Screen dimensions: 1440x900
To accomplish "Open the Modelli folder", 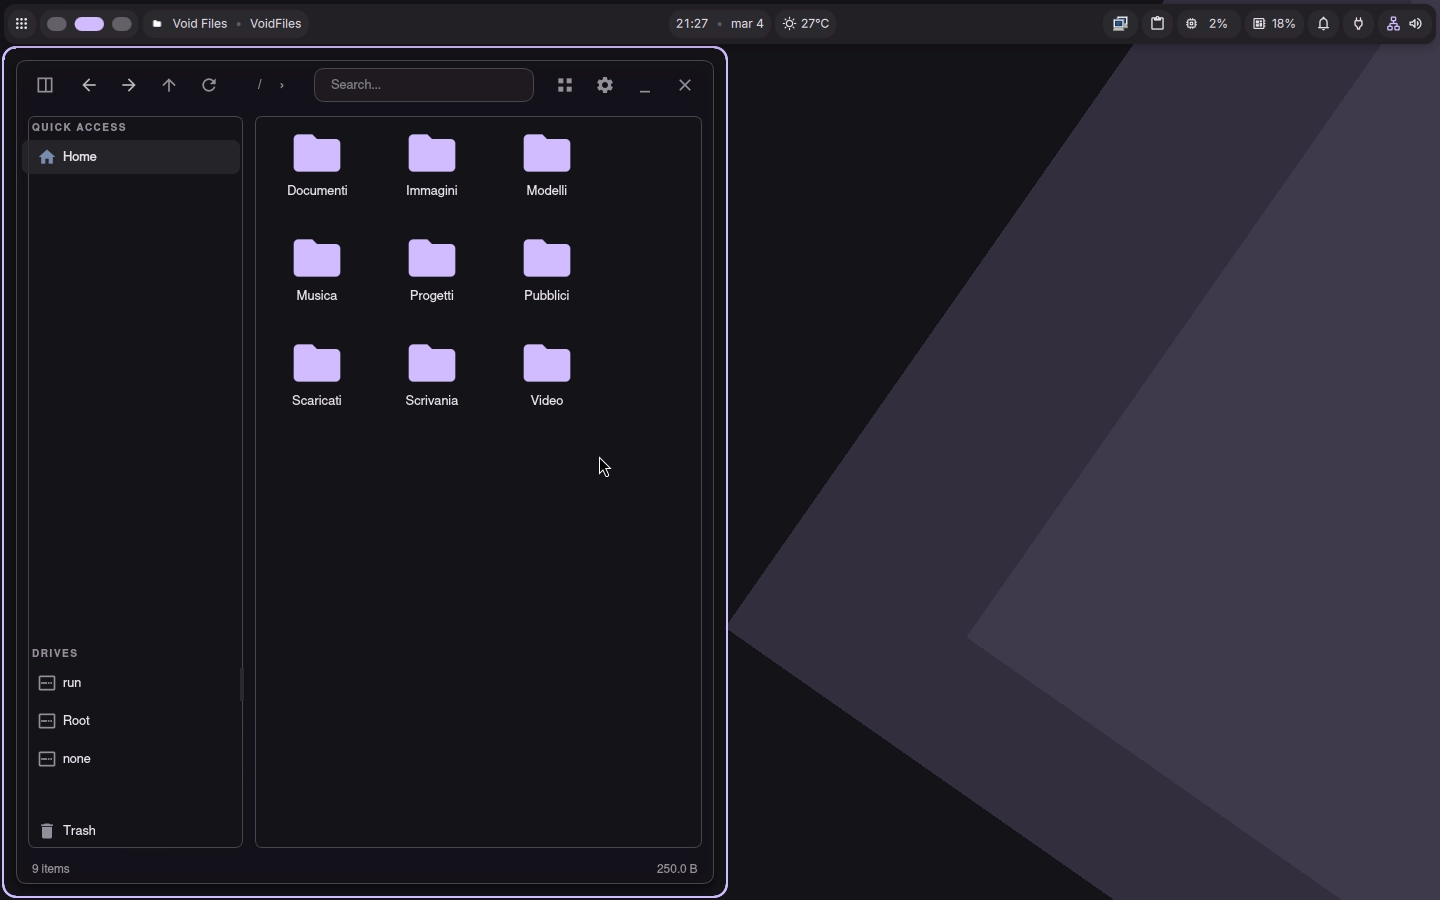I will pos(548,166).
